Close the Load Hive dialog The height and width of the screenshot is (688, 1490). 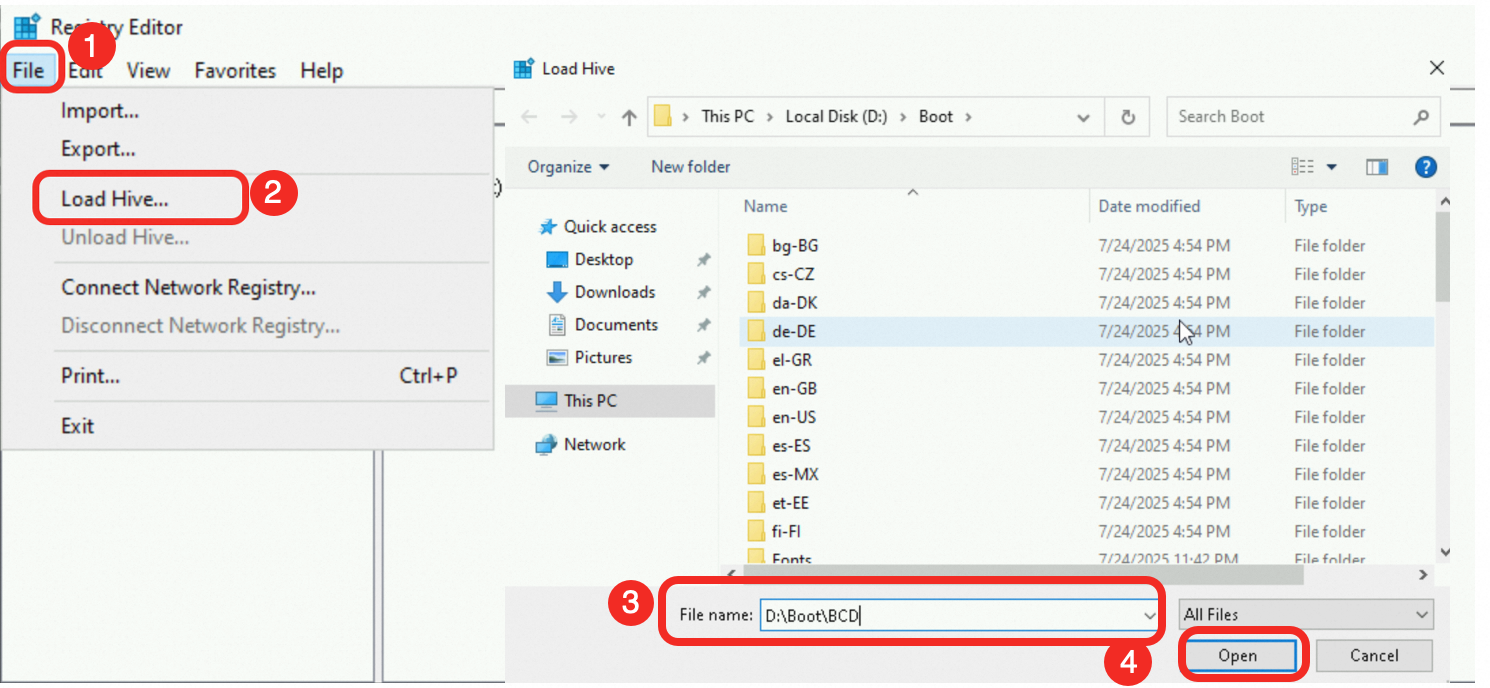[1437, 68]
